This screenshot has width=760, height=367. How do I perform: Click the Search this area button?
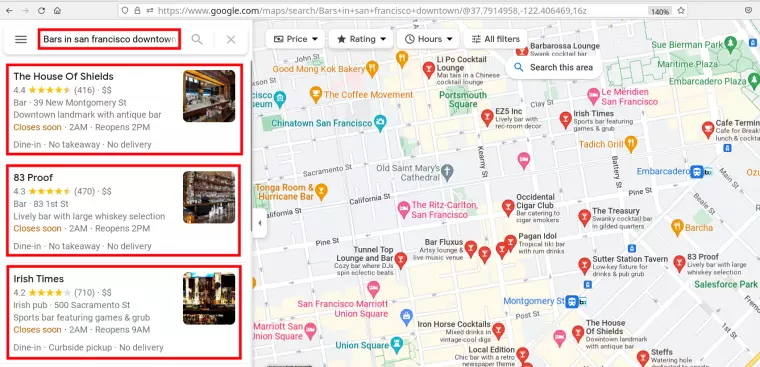pos(554,67)
